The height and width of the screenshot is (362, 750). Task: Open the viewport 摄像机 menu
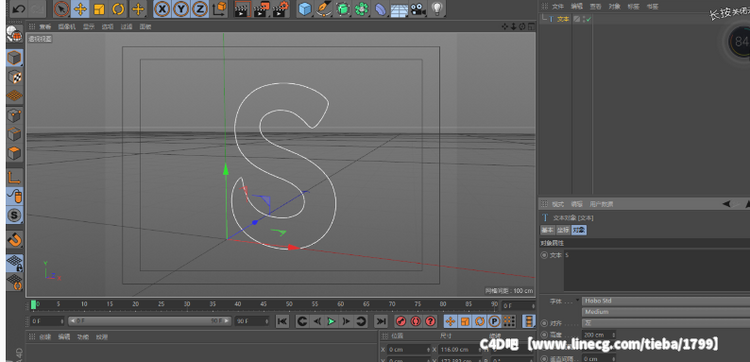pyautogui.click(x=66, y=27)
